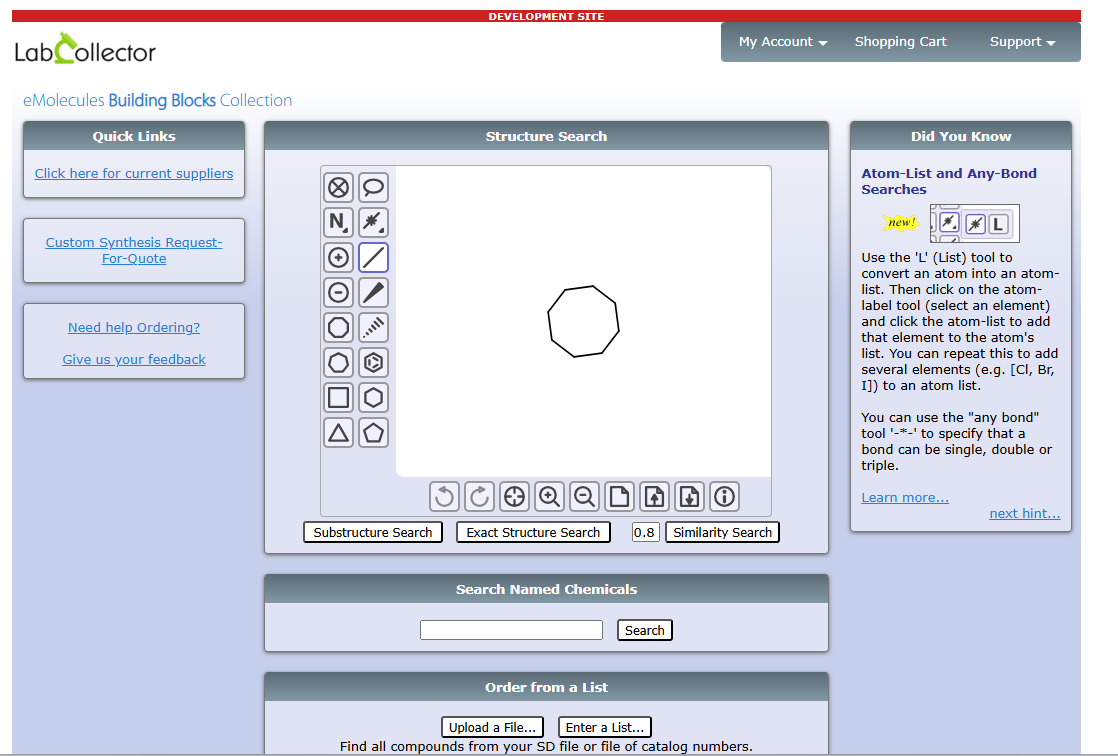Click the Quick Links panel header
Image resolution: width=1118 pixels, height=756 pixels.
(x=134, y=136)
